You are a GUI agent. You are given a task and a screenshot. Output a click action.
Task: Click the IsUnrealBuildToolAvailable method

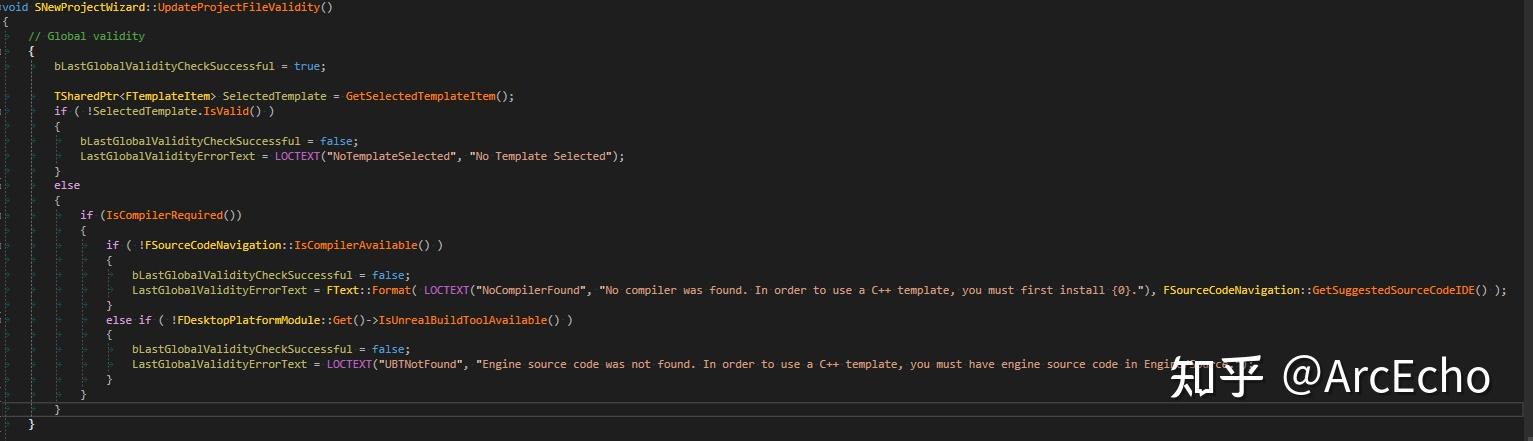point(465,320)
